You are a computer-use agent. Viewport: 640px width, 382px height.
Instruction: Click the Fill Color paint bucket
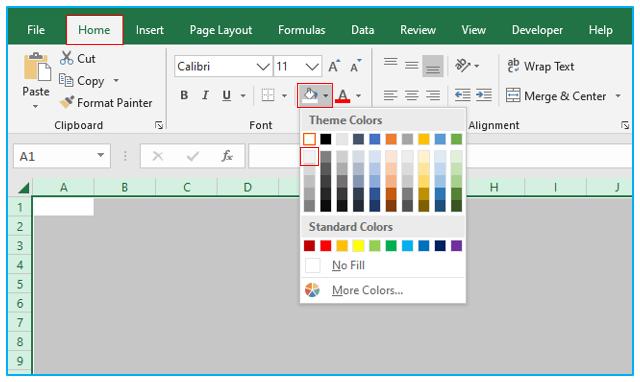tap(310, 96)
